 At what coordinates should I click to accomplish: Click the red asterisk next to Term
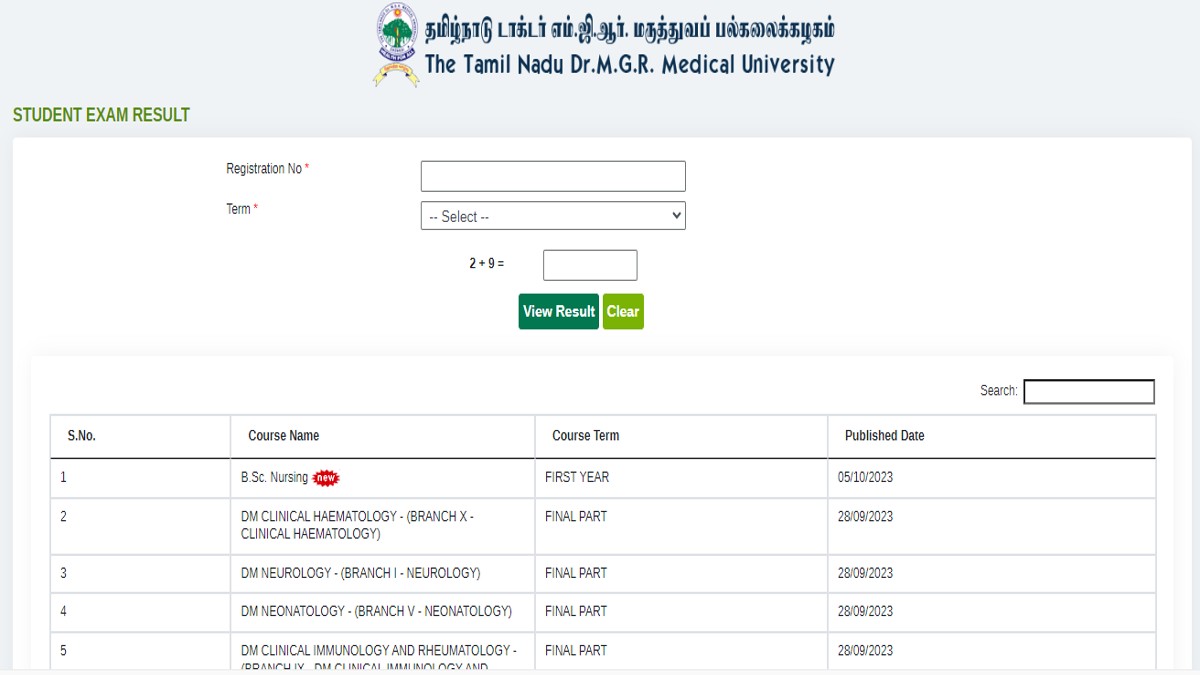pos(252,204)
